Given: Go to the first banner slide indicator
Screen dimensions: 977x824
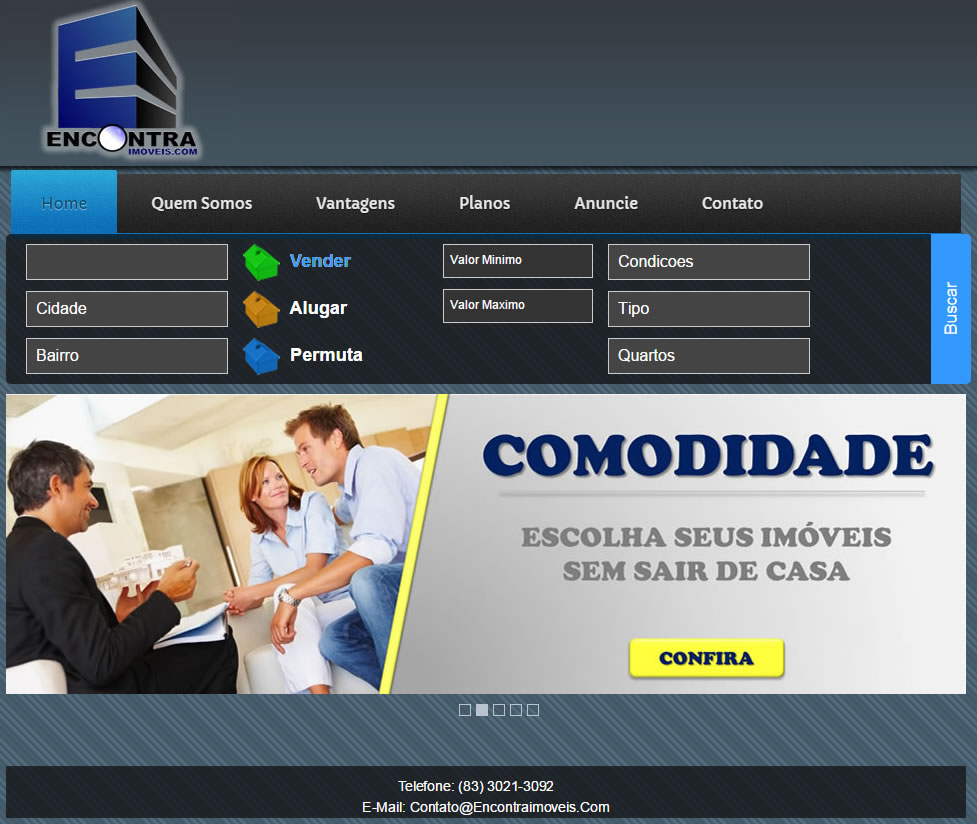Looking at the screenshot, I should pos(465,710).
